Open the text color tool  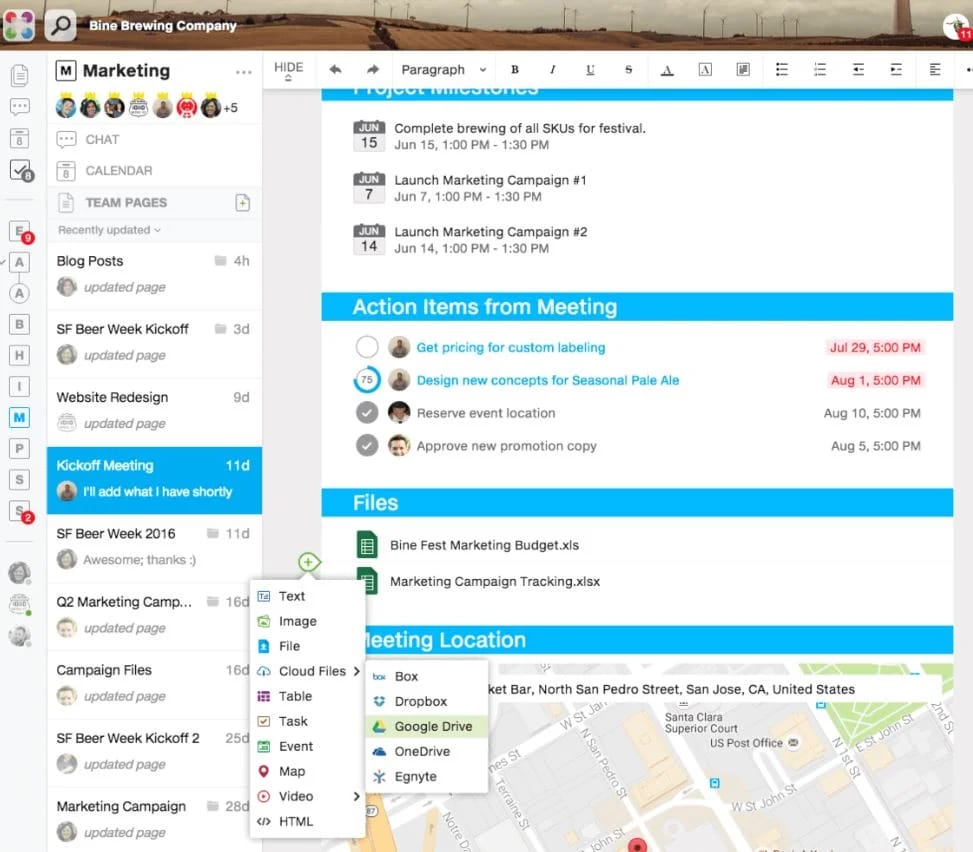[x=667, y=70]
